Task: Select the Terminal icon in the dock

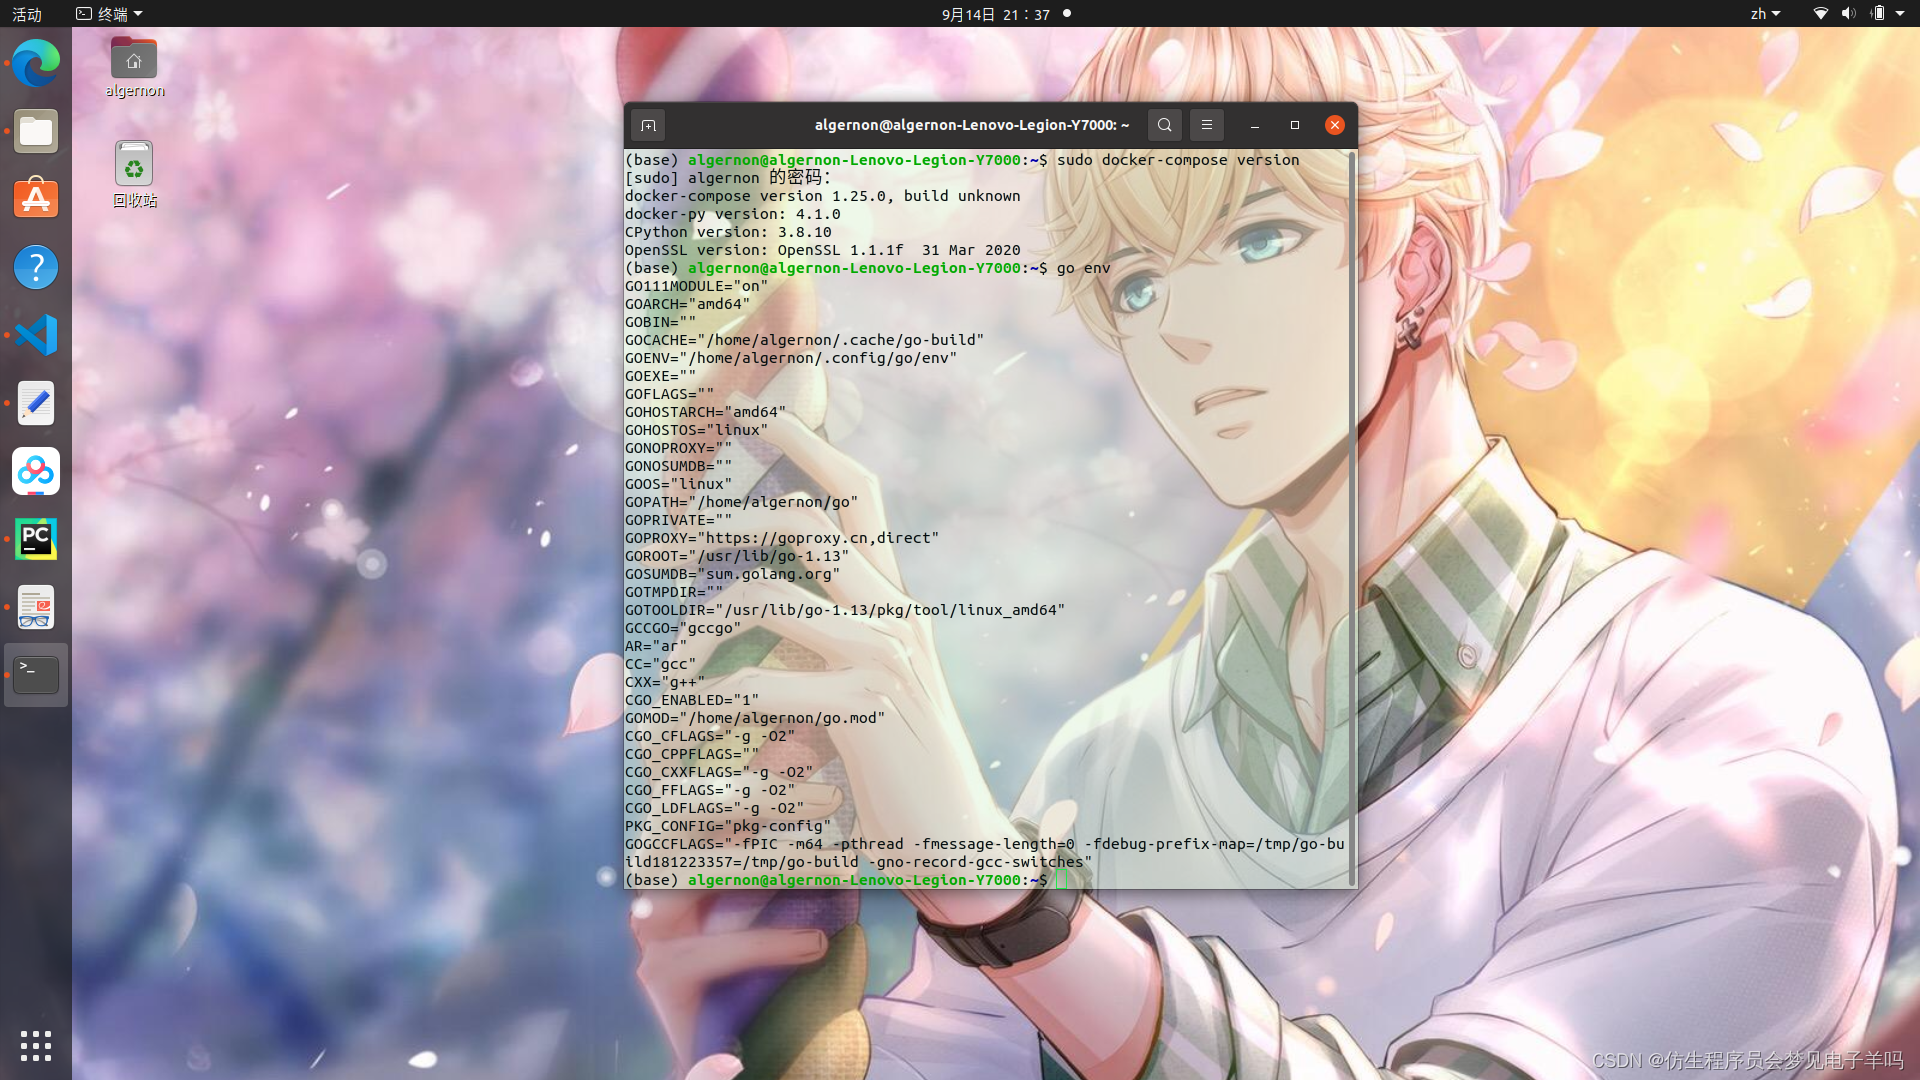Action: click(x=36, y=675)
